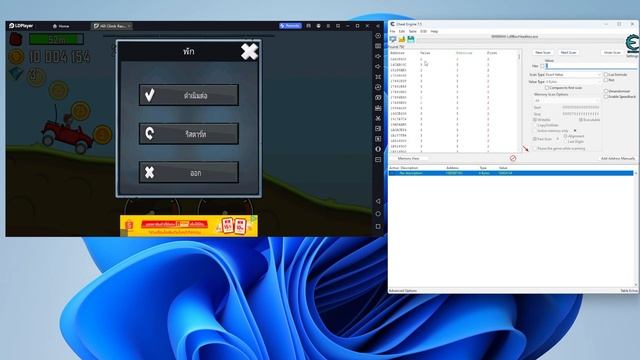Open the File menu in Cheat Engine
640x360 pixels.
[x=392, y=31]
